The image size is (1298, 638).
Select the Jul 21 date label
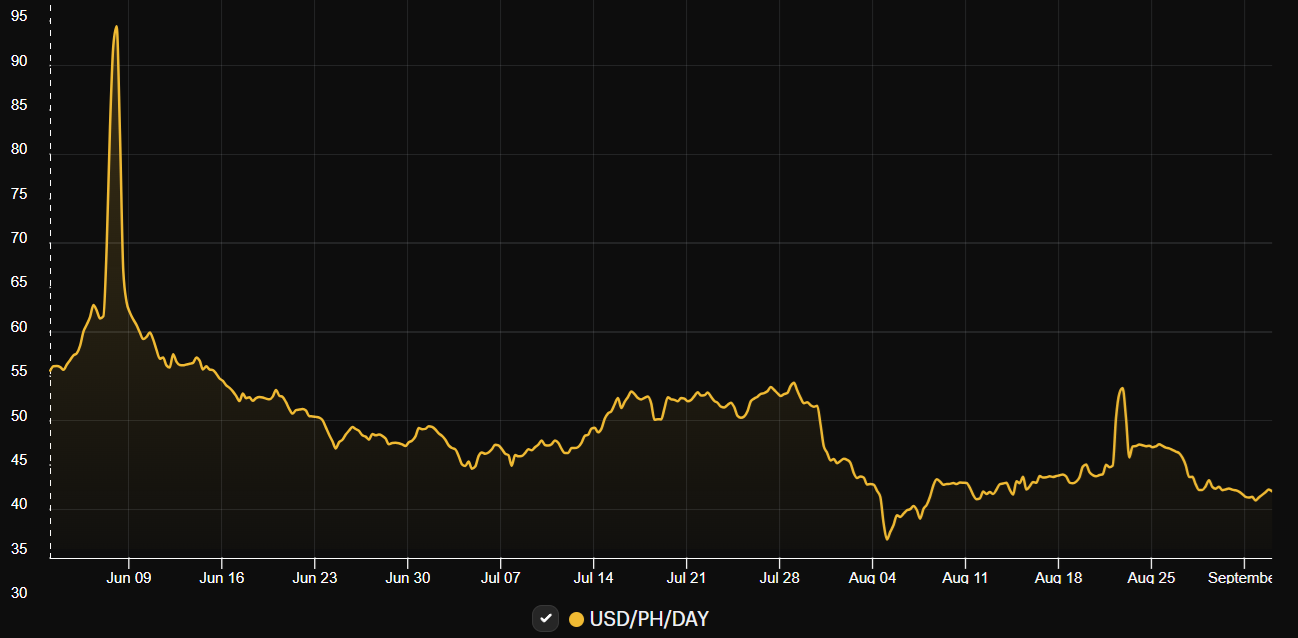pyautogui.click(x=686, y=578)
